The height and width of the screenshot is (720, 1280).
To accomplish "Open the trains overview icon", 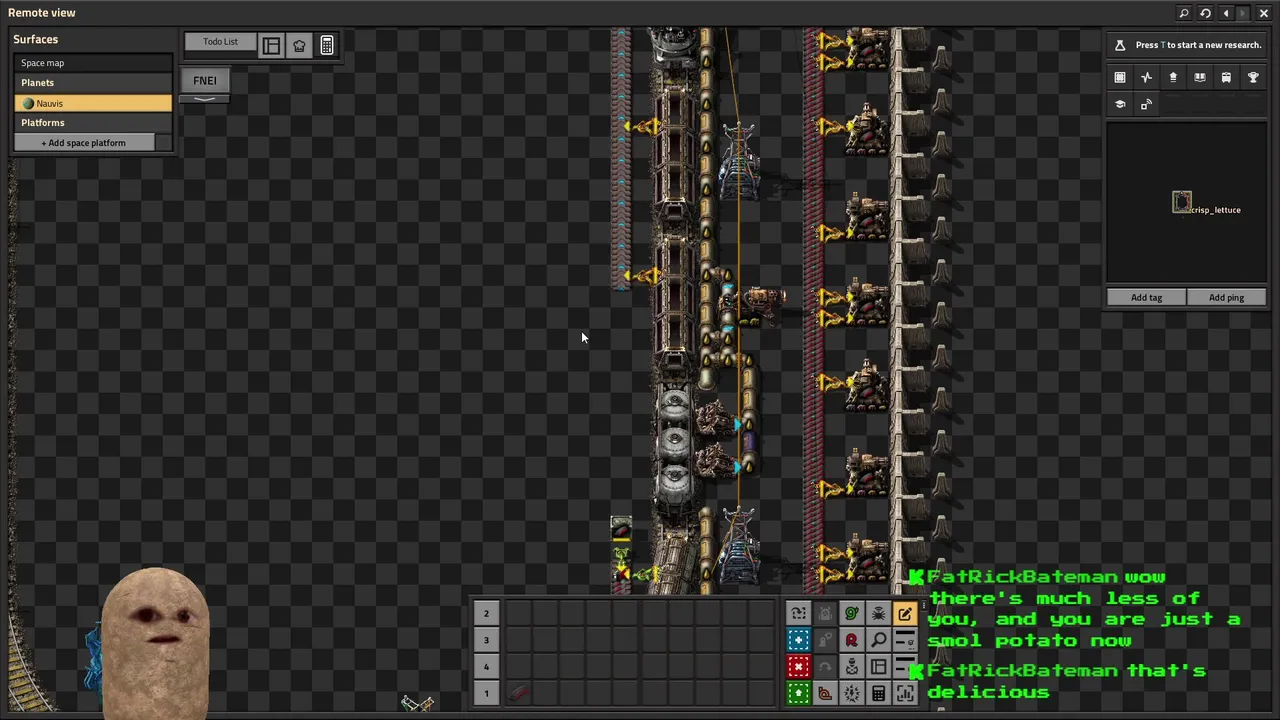I will 1226,77.
